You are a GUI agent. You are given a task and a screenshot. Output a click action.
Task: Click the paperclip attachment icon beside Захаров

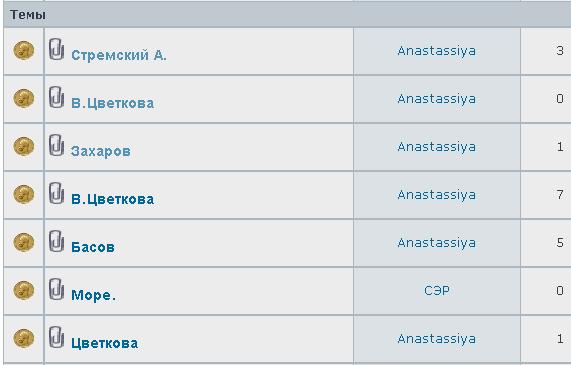click(56, 145)
